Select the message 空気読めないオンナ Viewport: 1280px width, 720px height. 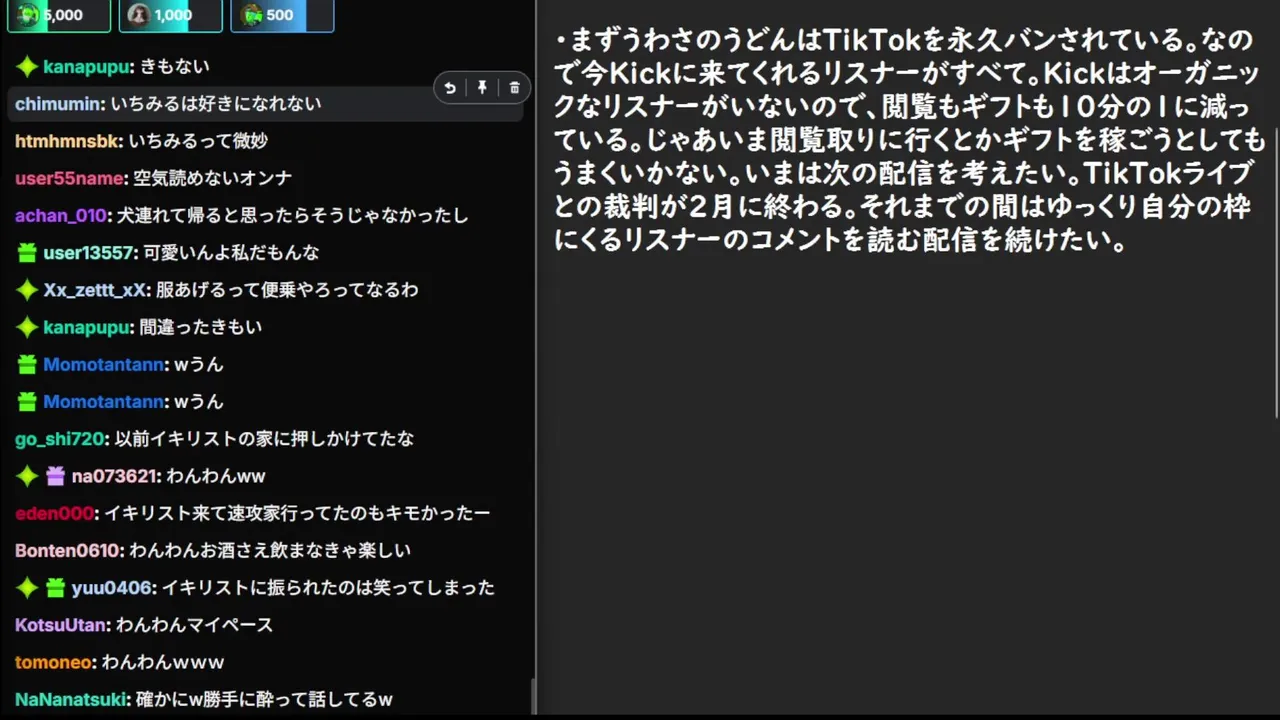tap(213, 178)
